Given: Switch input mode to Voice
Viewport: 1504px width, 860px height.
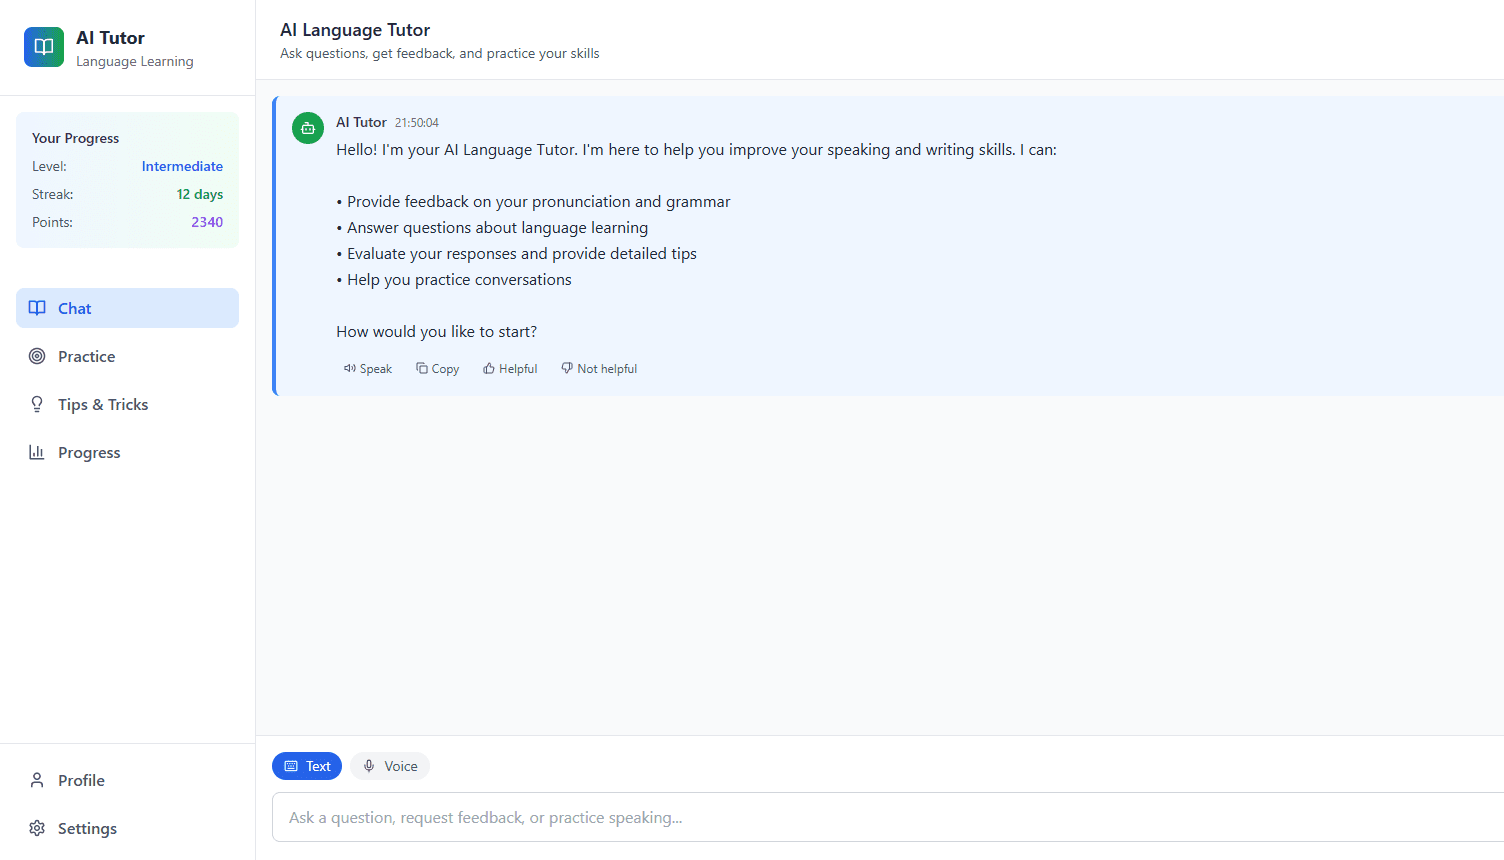Looking at the screenshot, I should pos(390,767).
